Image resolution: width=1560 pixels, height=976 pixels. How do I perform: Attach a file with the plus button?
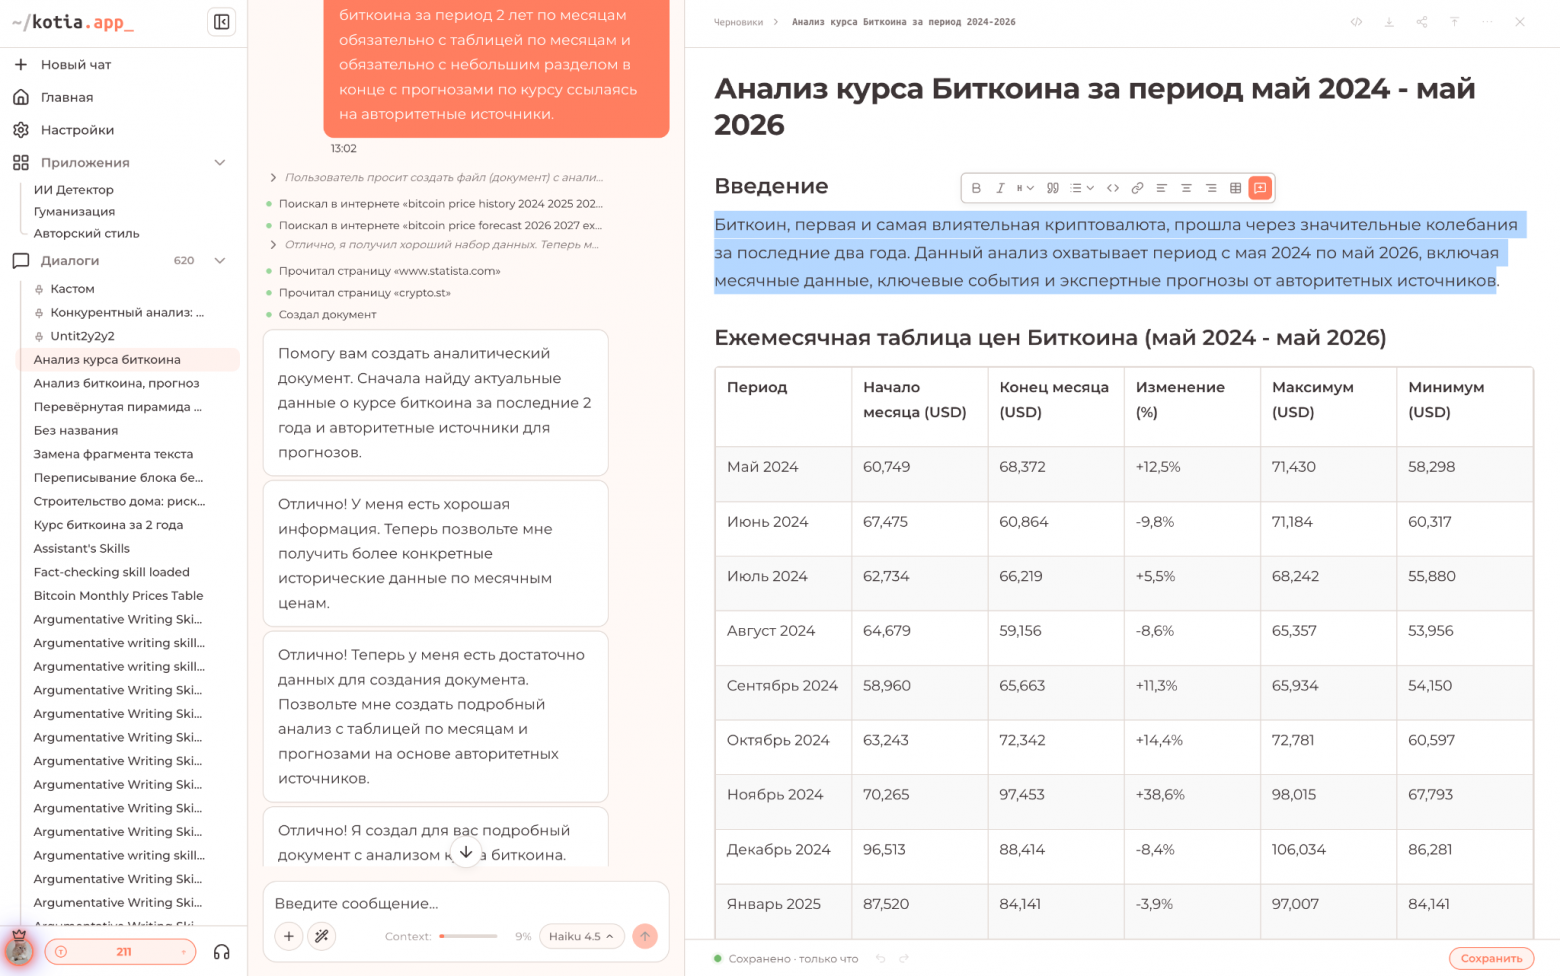tap(289, 936)
